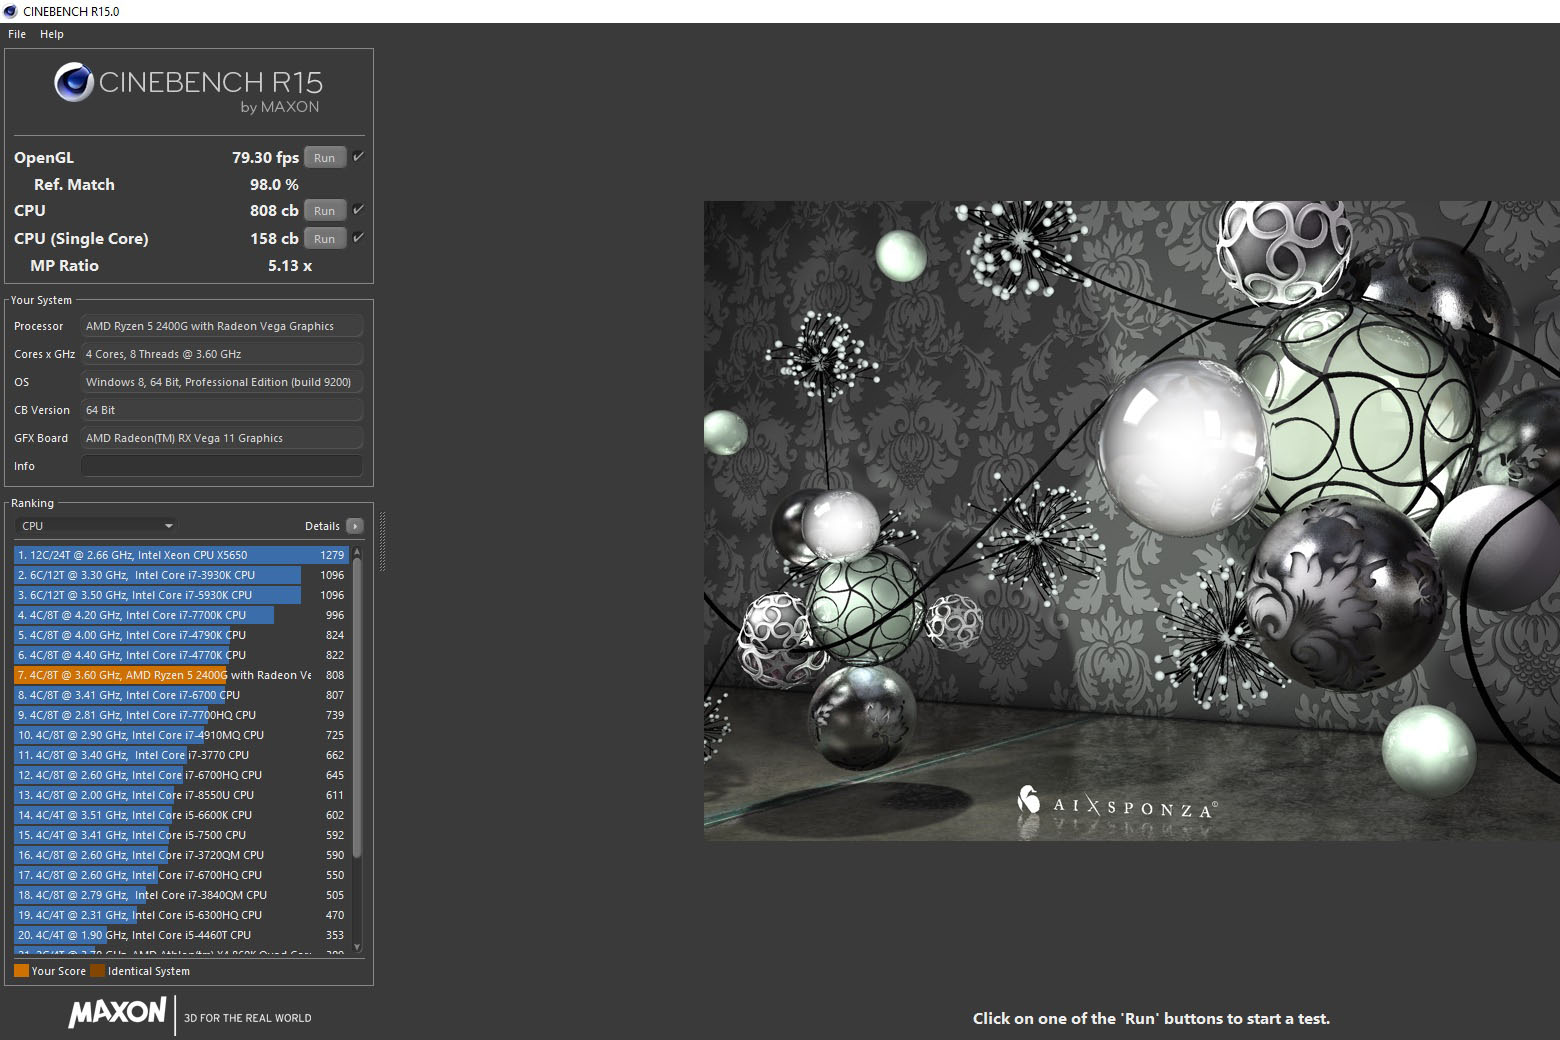Run the CPU (Single Core) test
This screenshot has width=1560, height=1040.
pos(325,239)
